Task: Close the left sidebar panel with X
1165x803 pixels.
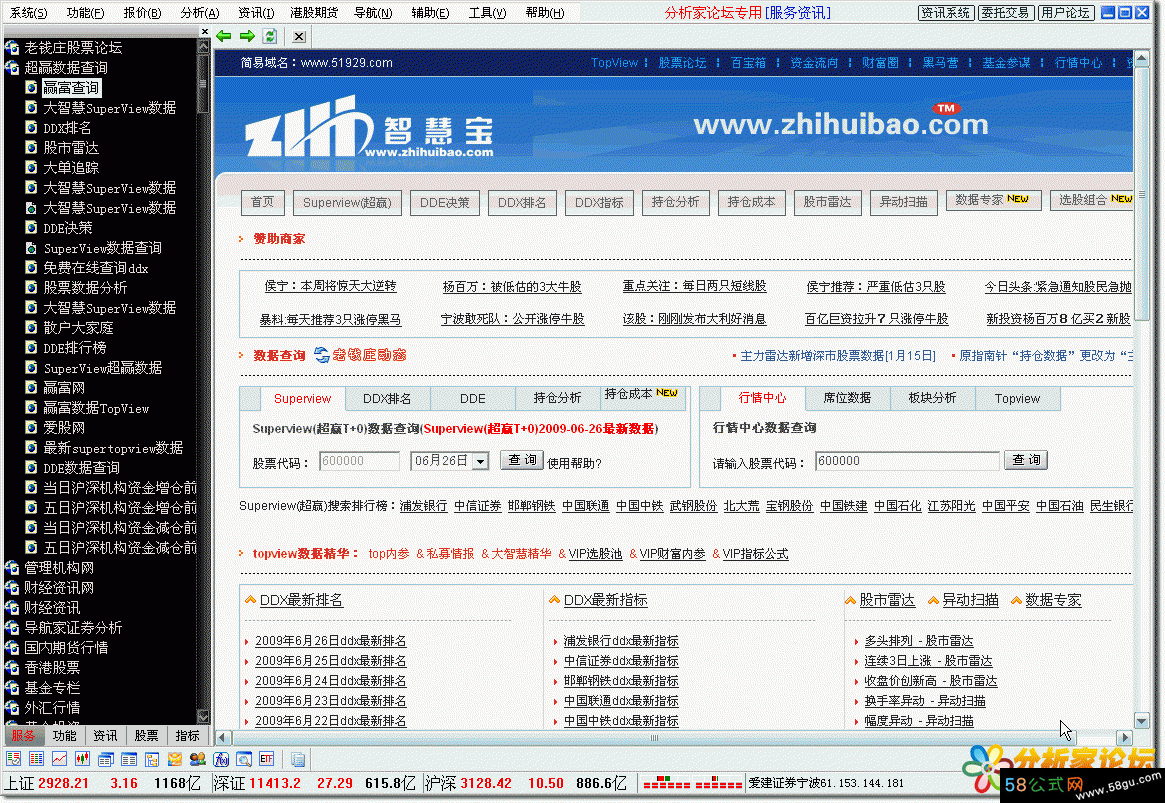Action: click(205, 32)
